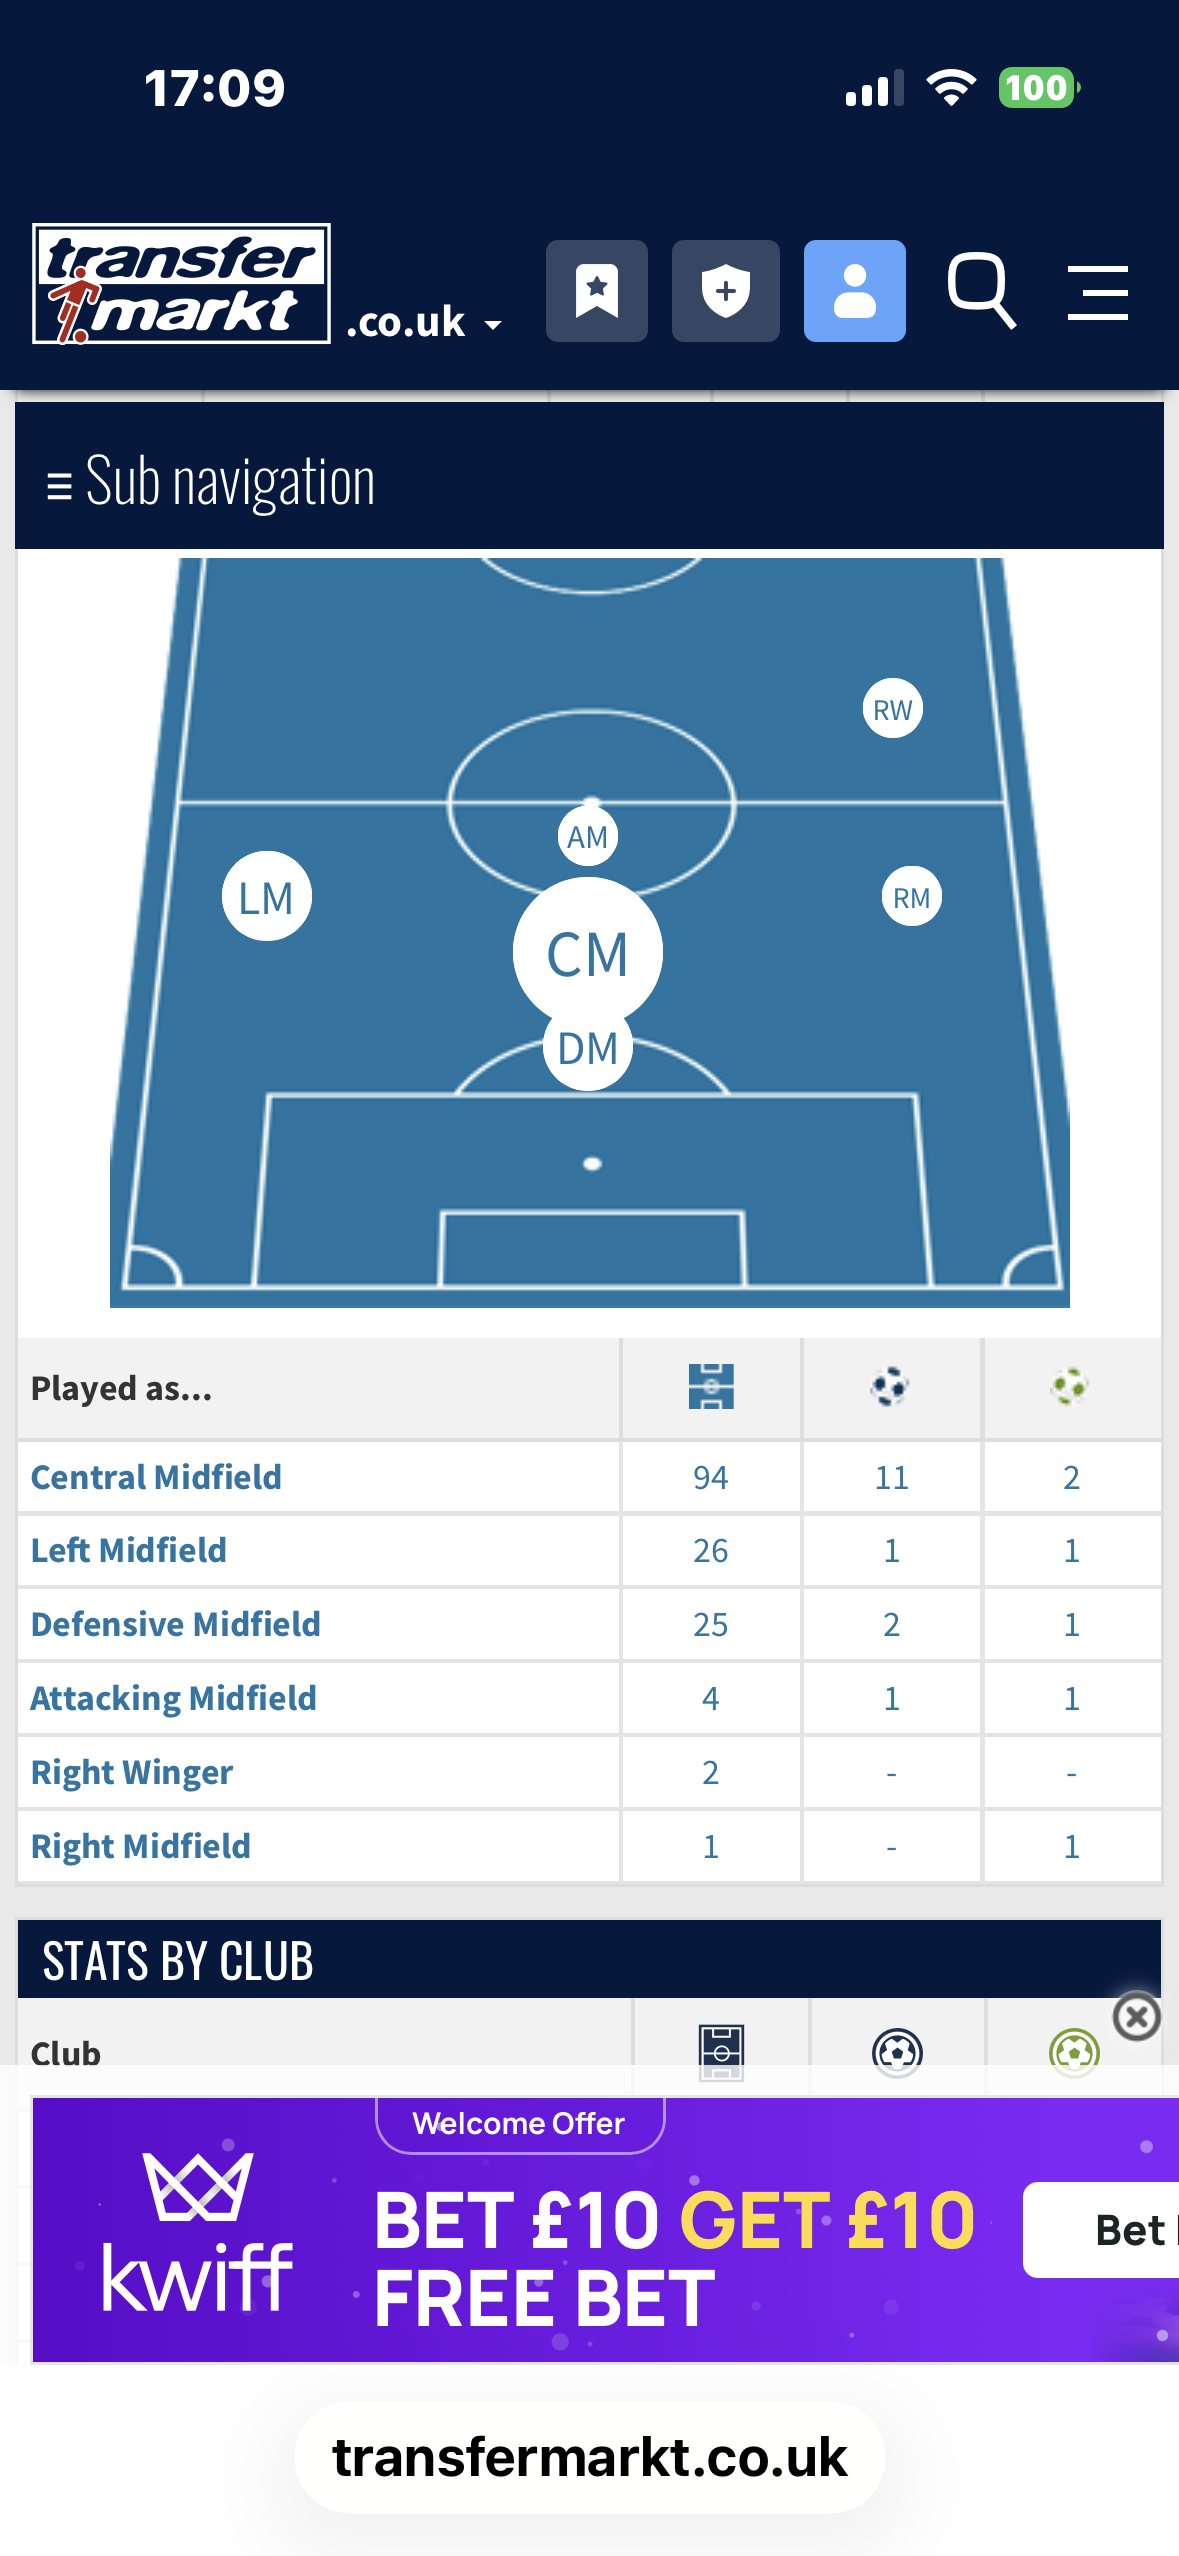1179x2556 pixels.
Task: Click the assists ball icon column header
Action: coord(1071,1388)
